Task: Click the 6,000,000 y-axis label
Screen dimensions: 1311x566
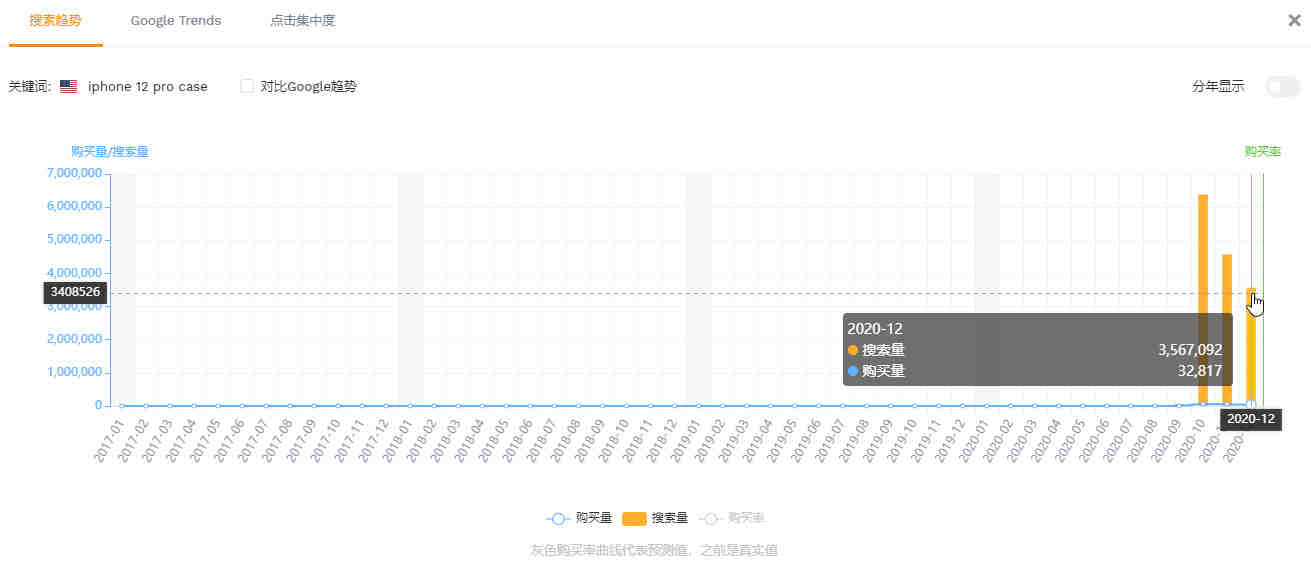Action: pyautogui.click(x=75, y=206)
